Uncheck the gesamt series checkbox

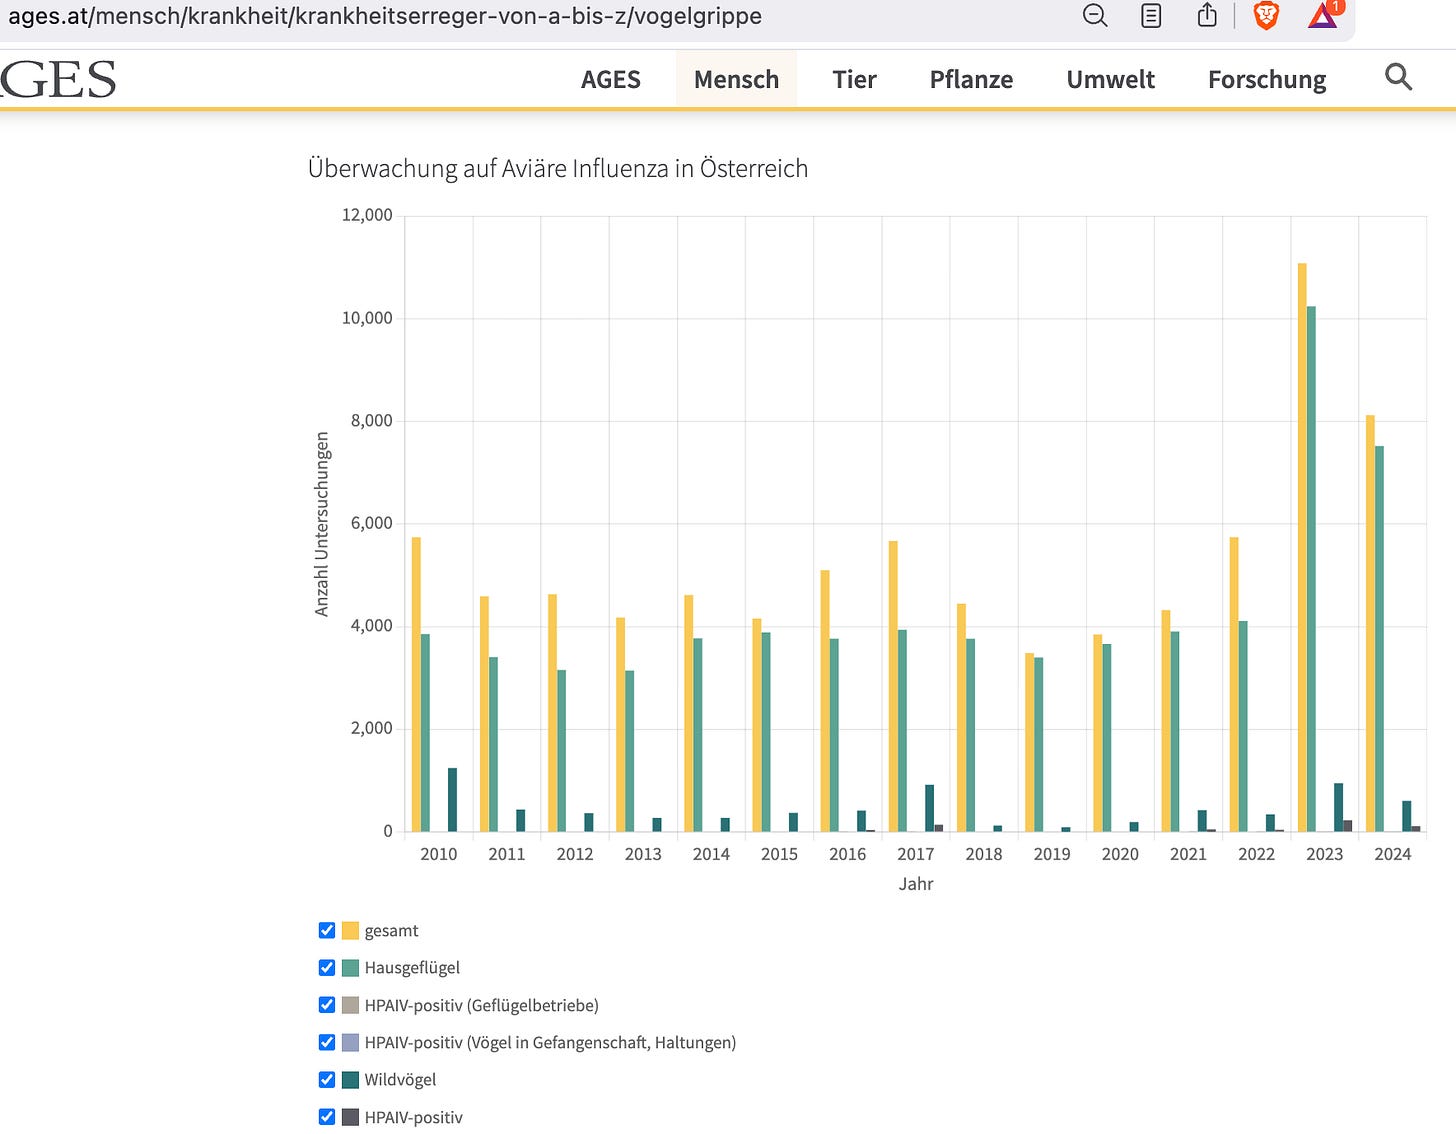326,930
